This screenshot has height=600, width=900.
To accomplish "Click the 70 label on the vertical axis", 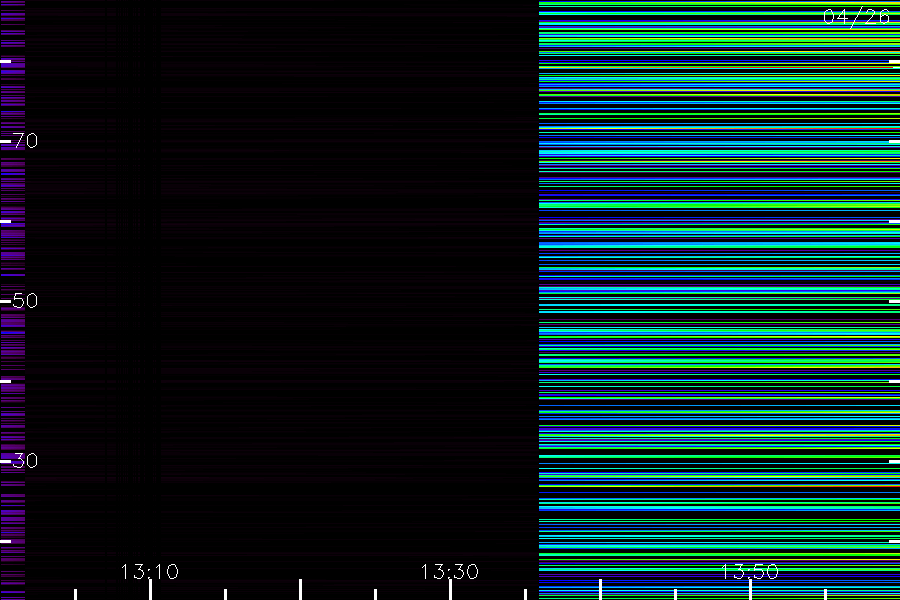I will pyautogui.click(x=25, y=141).
